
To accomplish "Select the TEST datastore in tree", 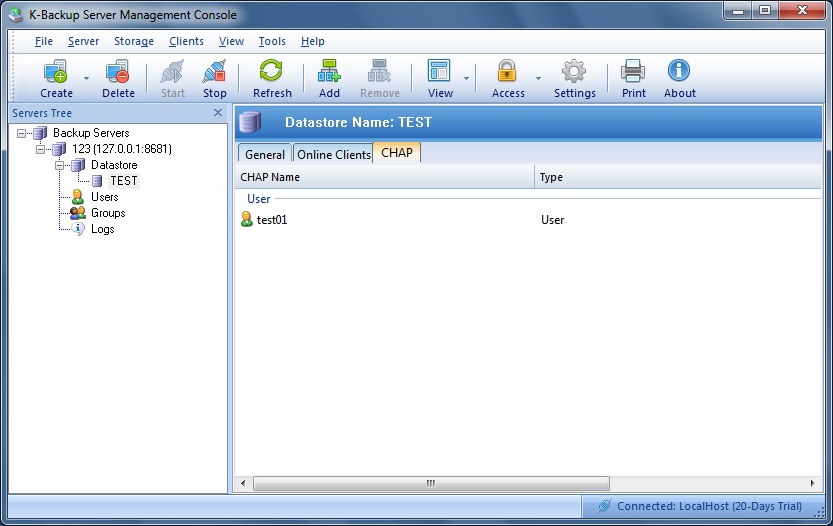I will coord(124,181).
